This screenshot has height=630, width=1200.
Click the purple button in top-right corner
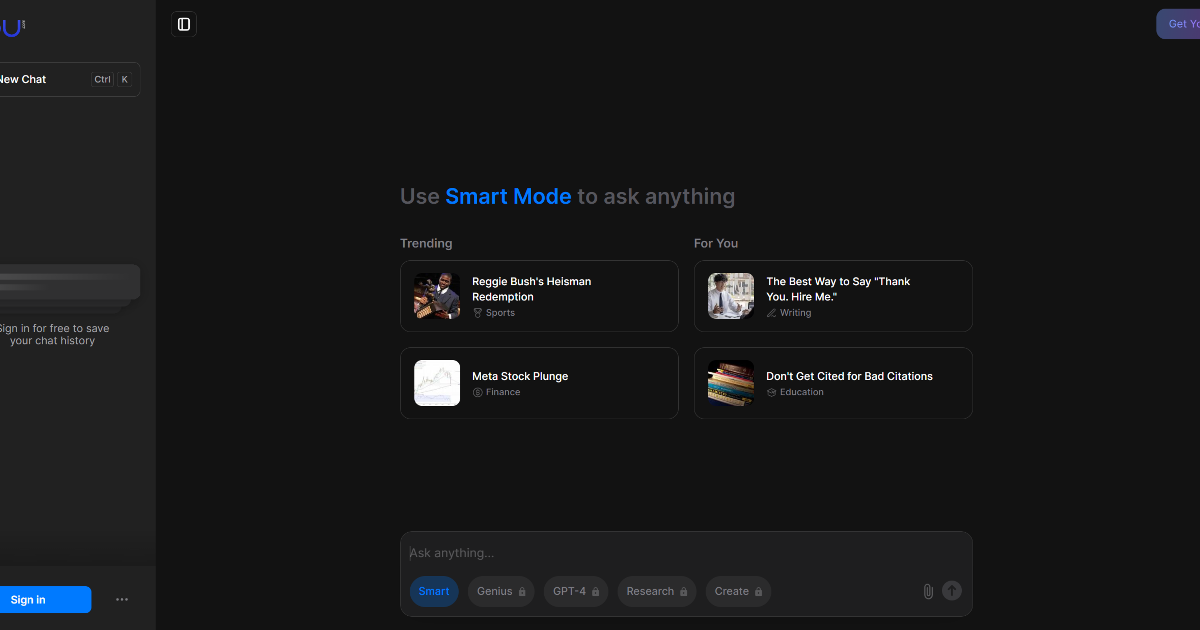tap(1178, 24)
